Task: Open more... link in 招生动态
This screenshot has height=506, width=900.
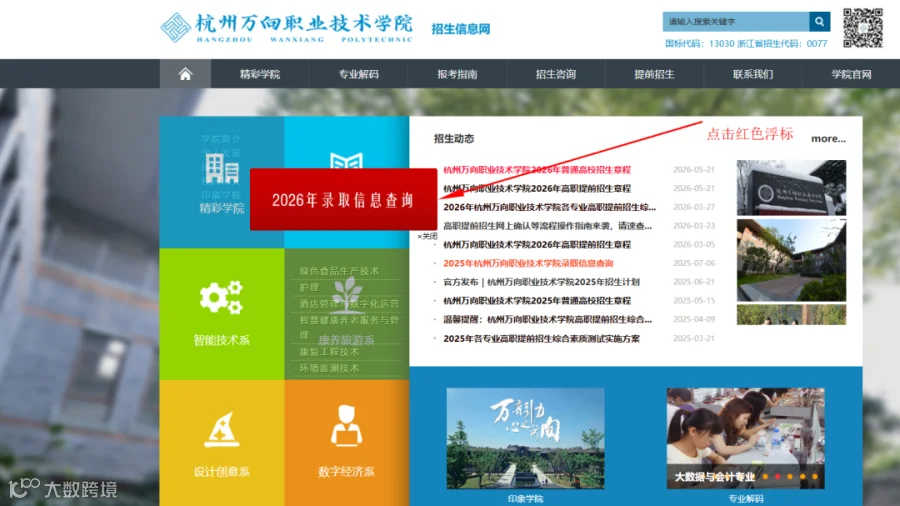Action: (828, 139)
